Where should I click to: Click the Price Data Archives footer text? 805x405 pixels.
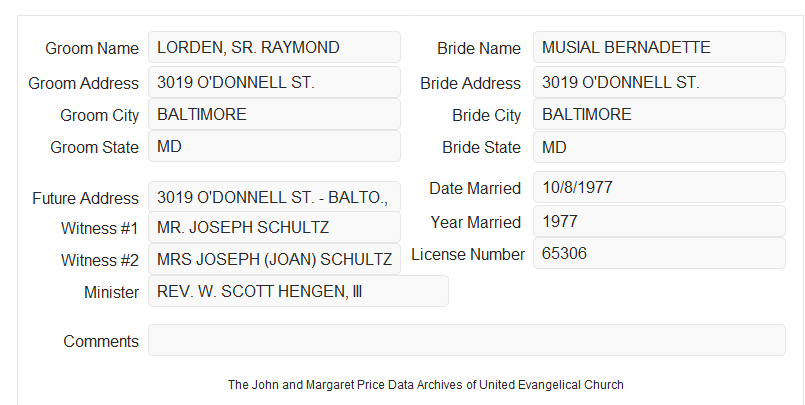click(426, 385)
